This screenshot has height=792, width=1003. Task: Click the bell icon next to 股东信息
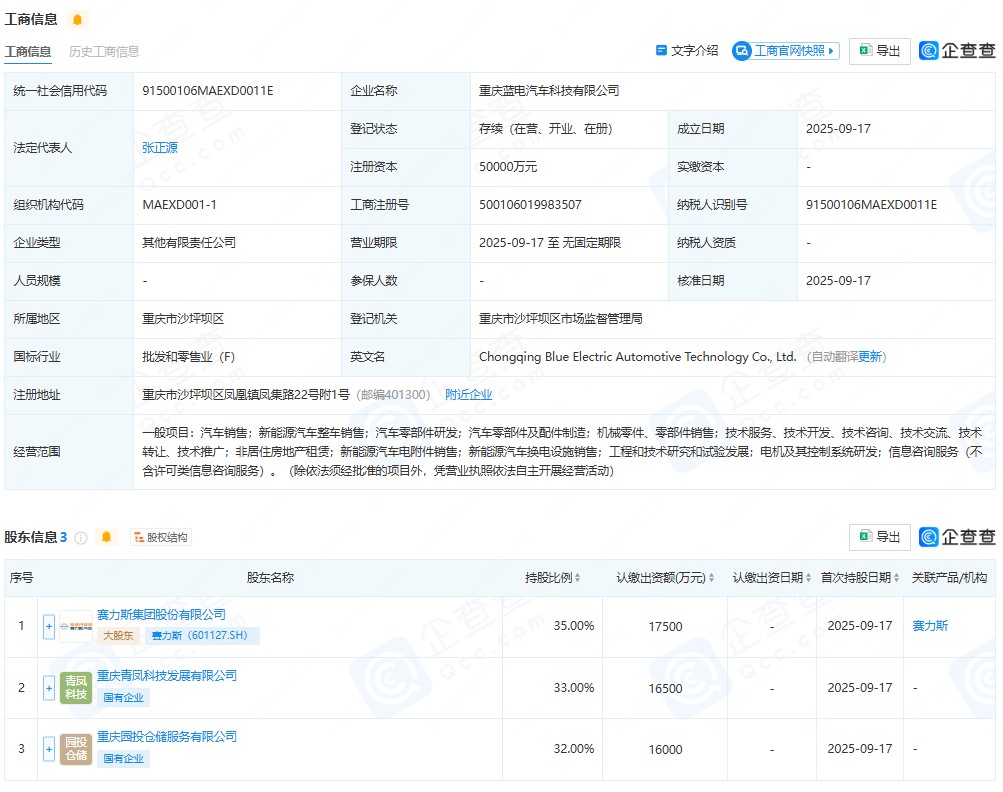(106, 537)
